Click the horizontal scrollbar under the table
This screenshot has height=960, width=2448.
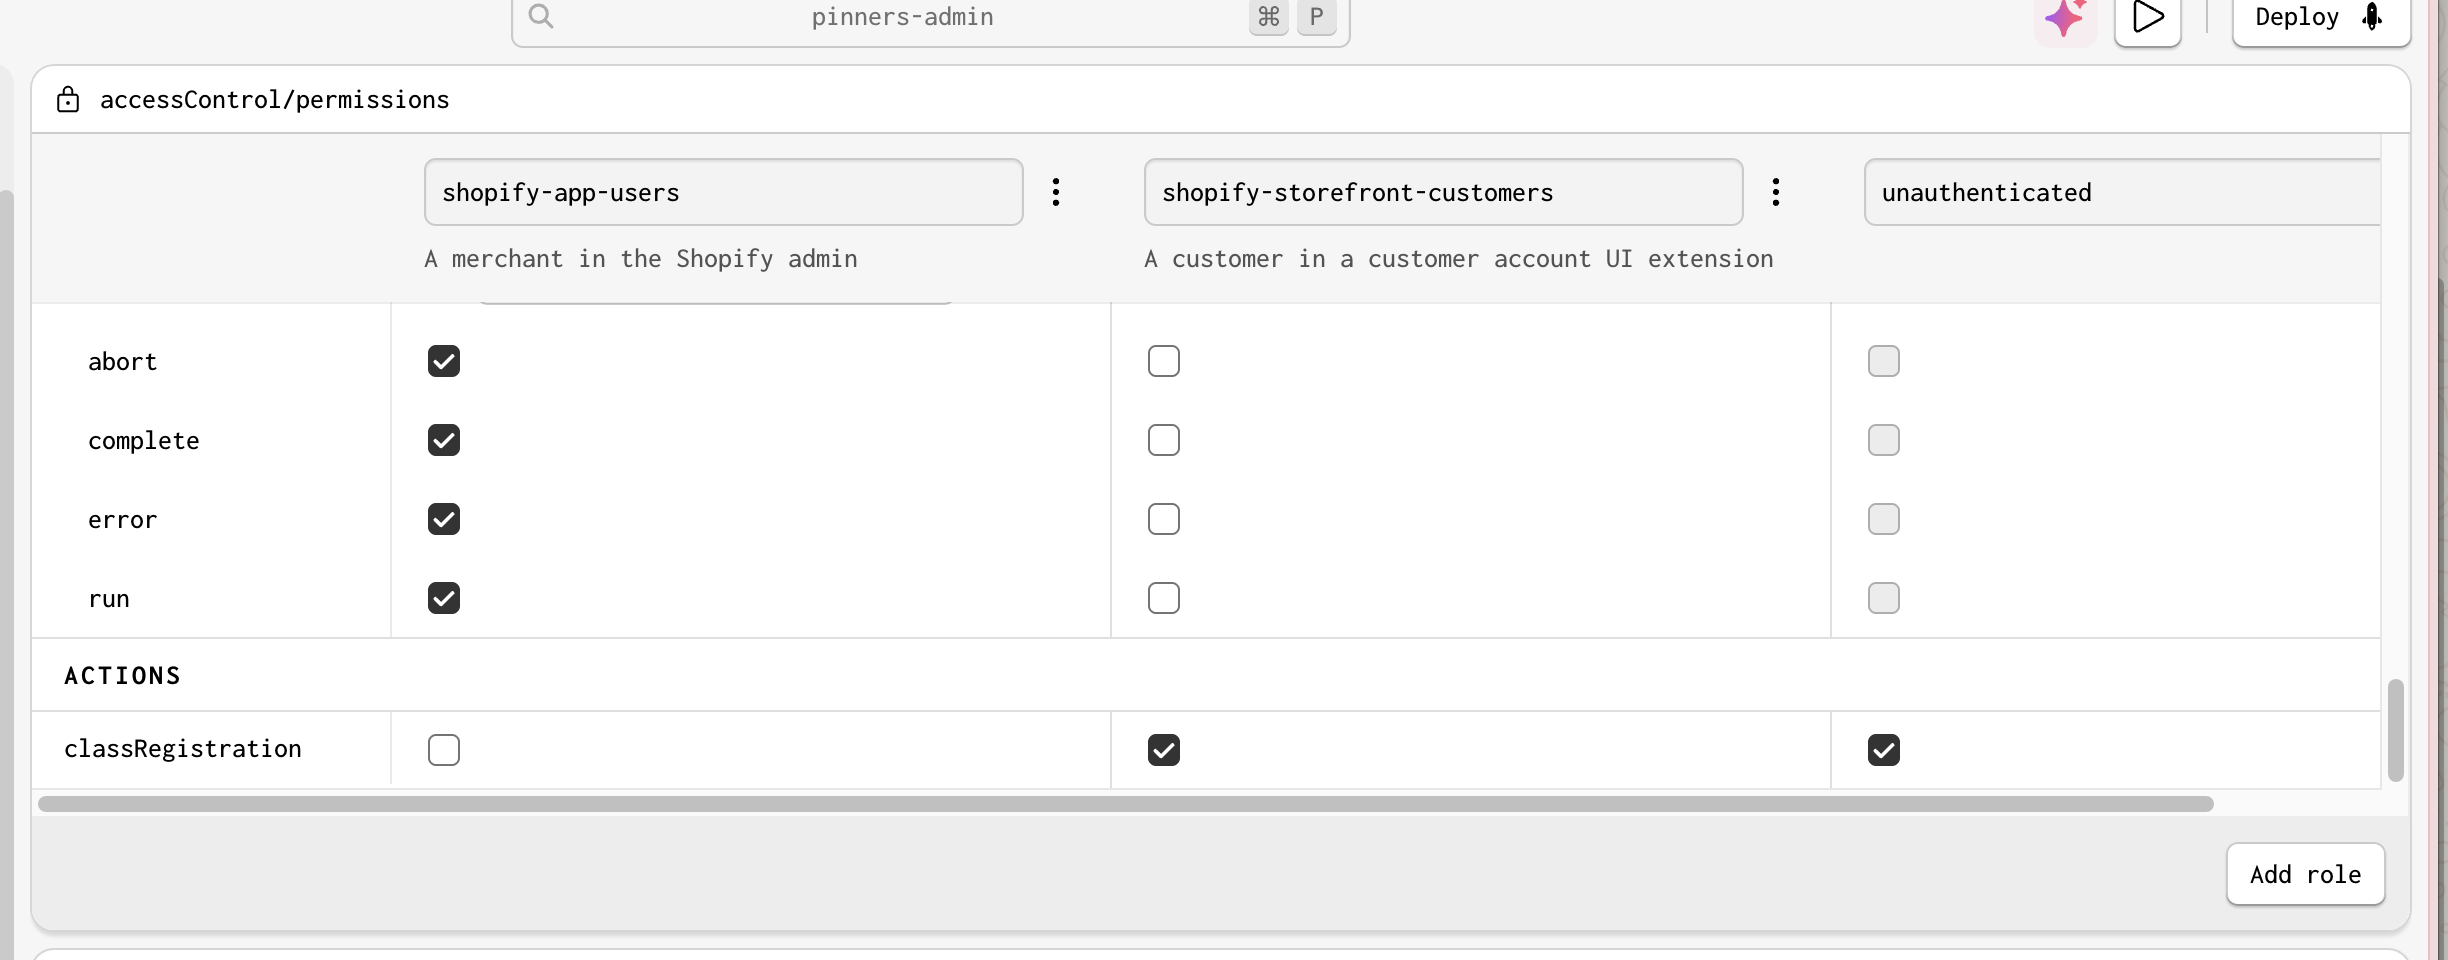[x=1125, y=804]
